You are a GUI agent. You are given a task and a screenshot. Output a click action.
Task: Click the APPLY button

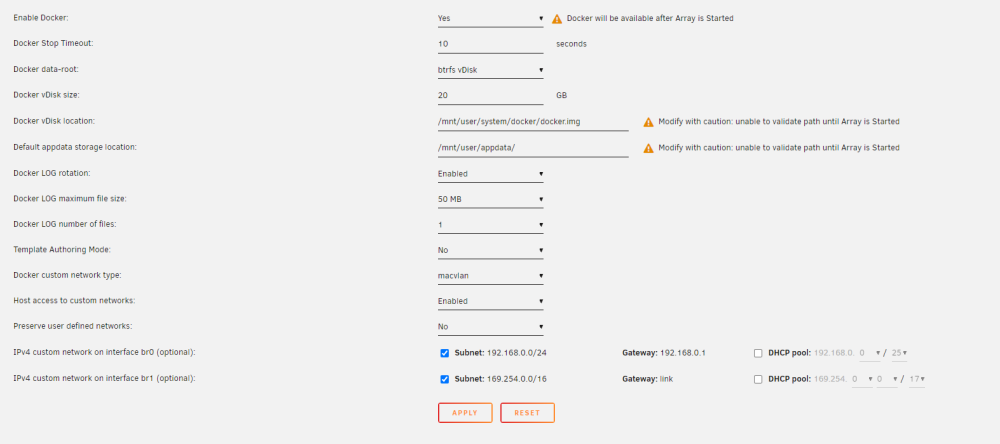[465, 413]
